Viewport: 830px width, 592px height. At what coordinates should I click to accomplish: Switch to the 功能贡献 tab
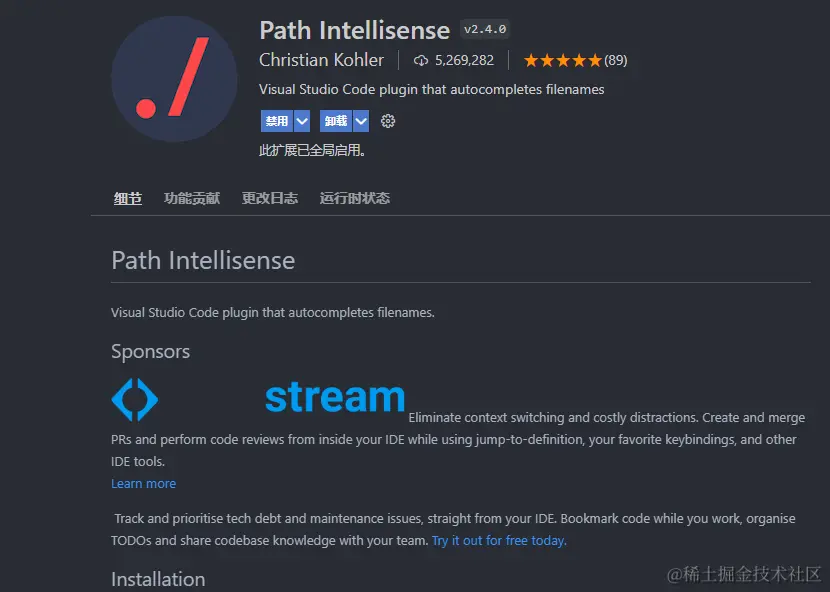[x=192, y=199]
